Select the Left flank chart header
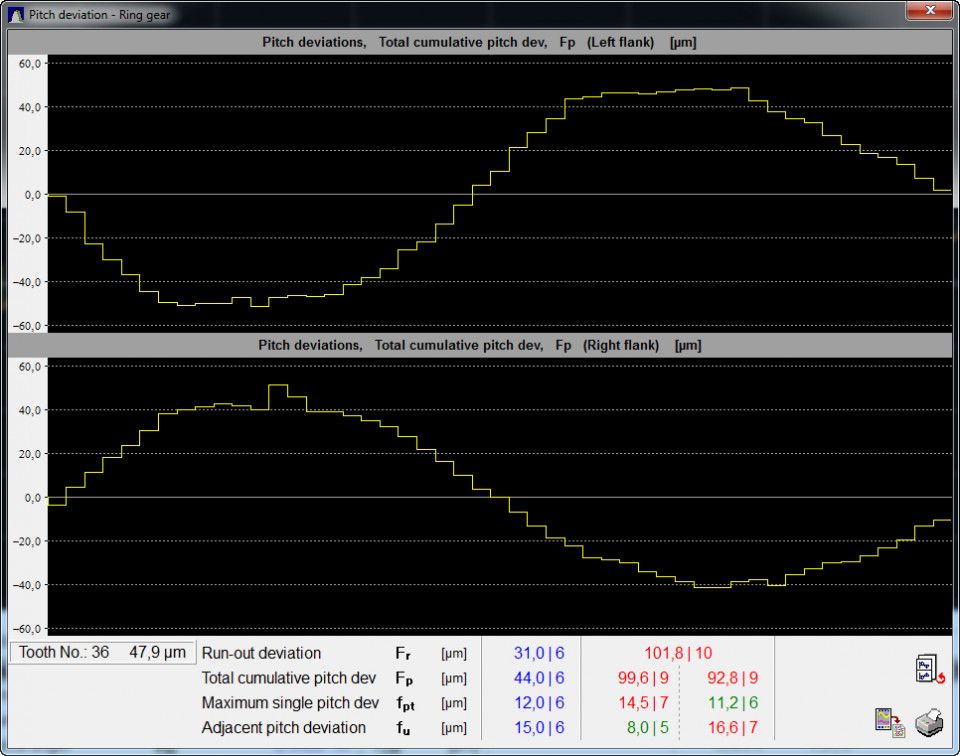The height and width of the screenshot is (756, 960). click(479, 42)
